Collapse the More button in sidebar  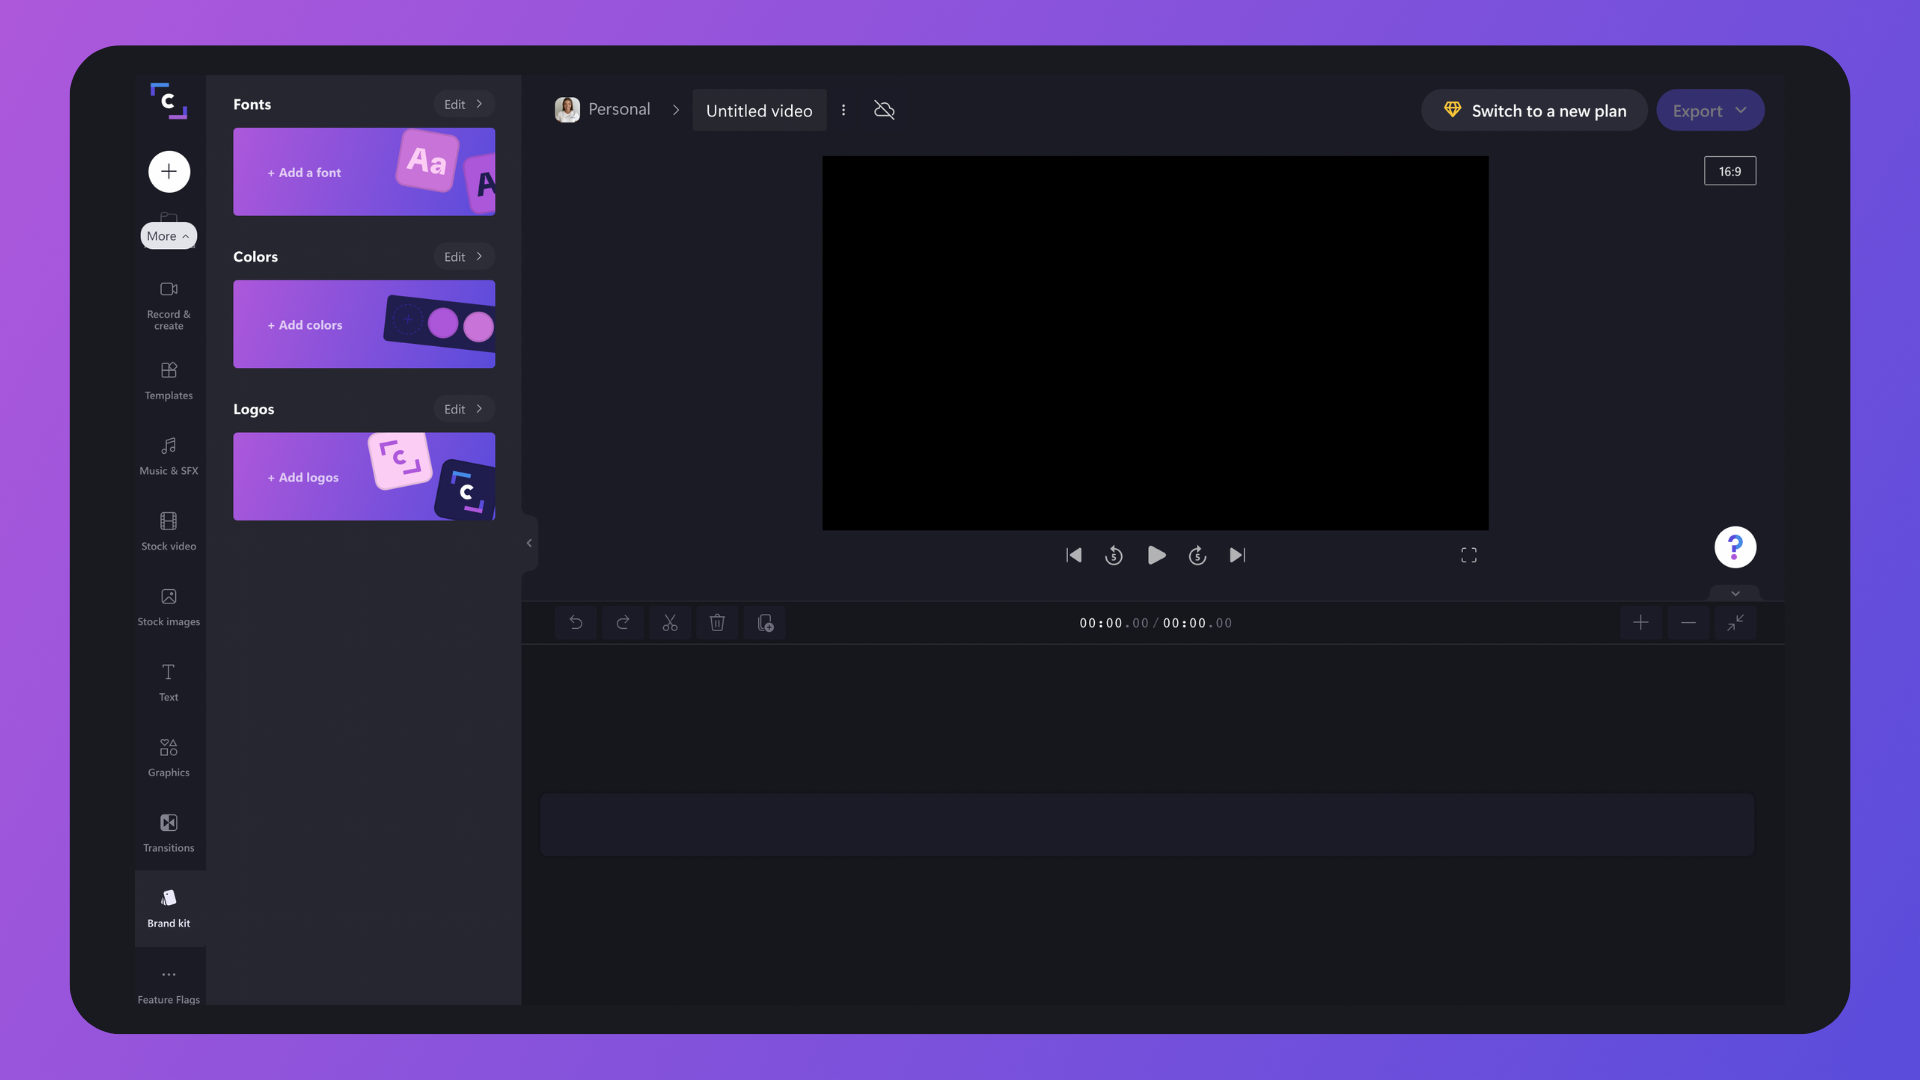168,235
